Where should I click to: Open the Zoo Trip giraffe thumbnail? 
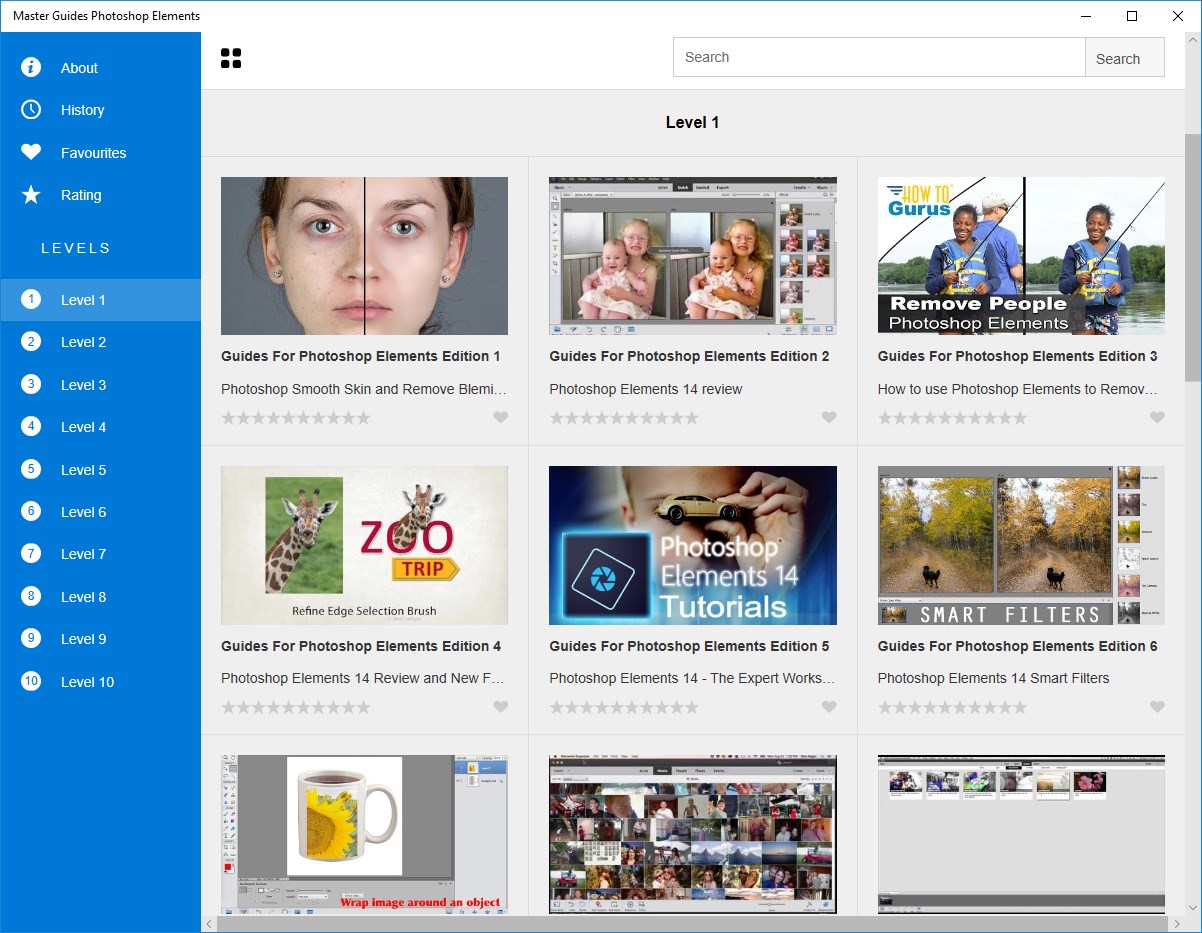click(x=364, y=545)
